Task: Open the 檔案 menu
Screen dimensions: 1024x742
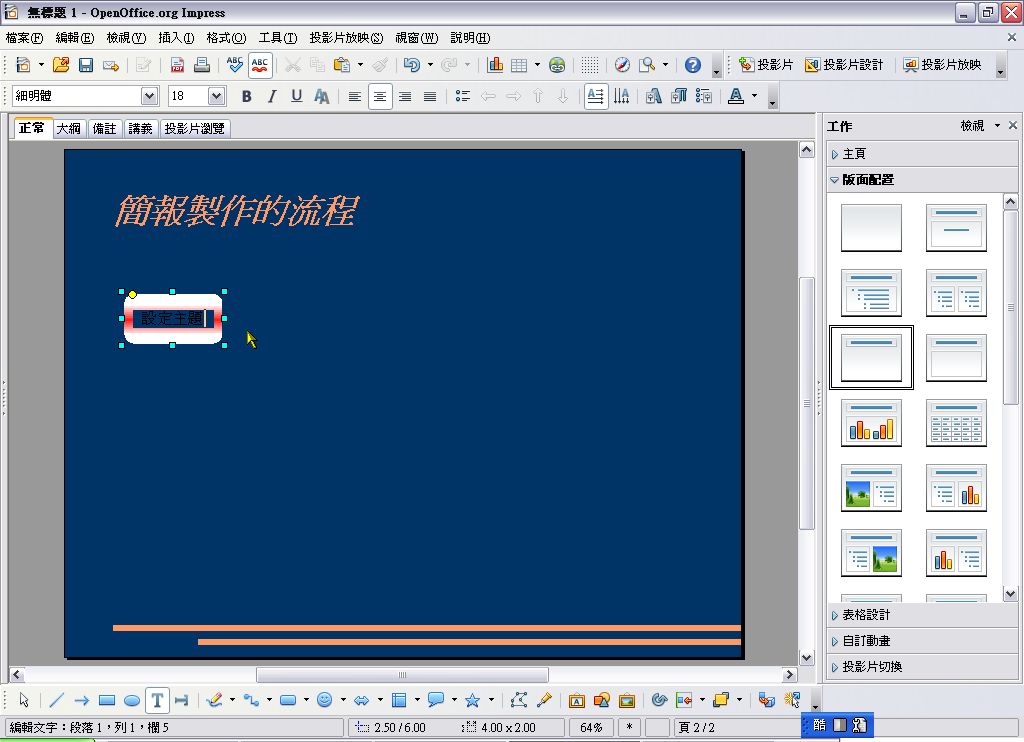Action: (24, 38)
